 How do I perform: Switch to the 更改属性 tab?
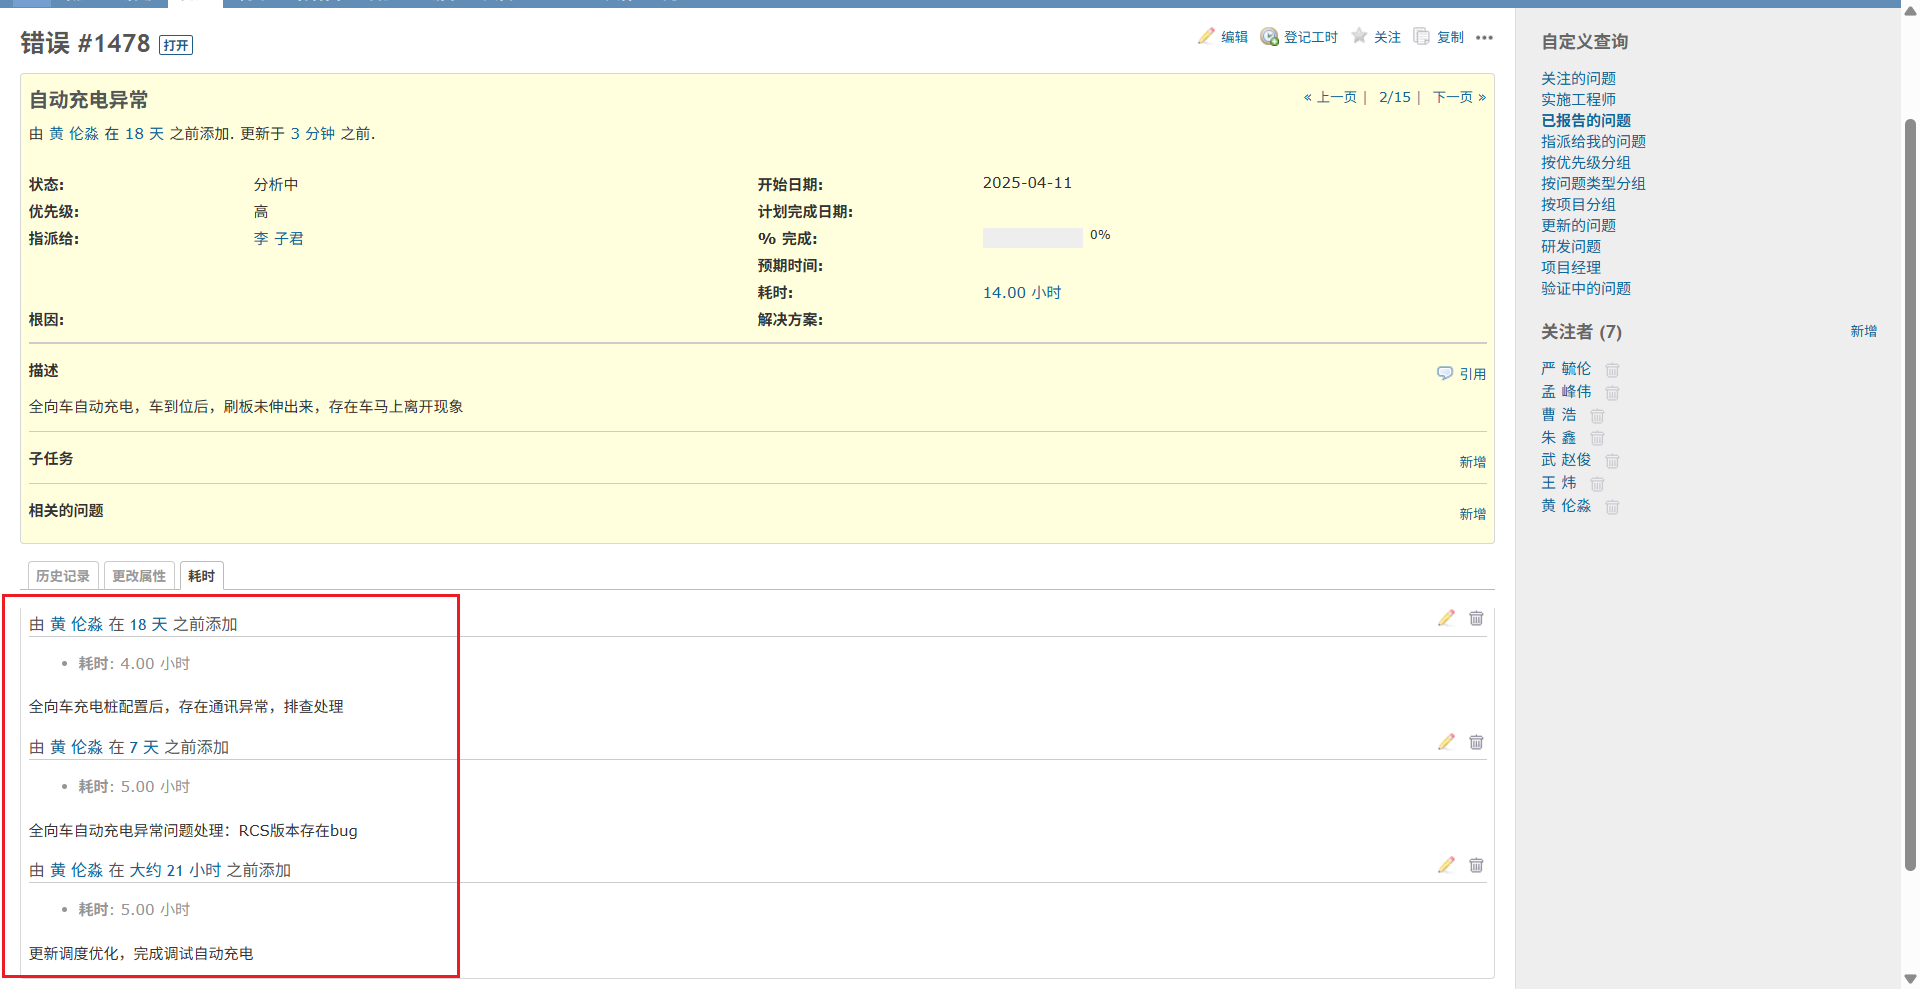[139, 576]
